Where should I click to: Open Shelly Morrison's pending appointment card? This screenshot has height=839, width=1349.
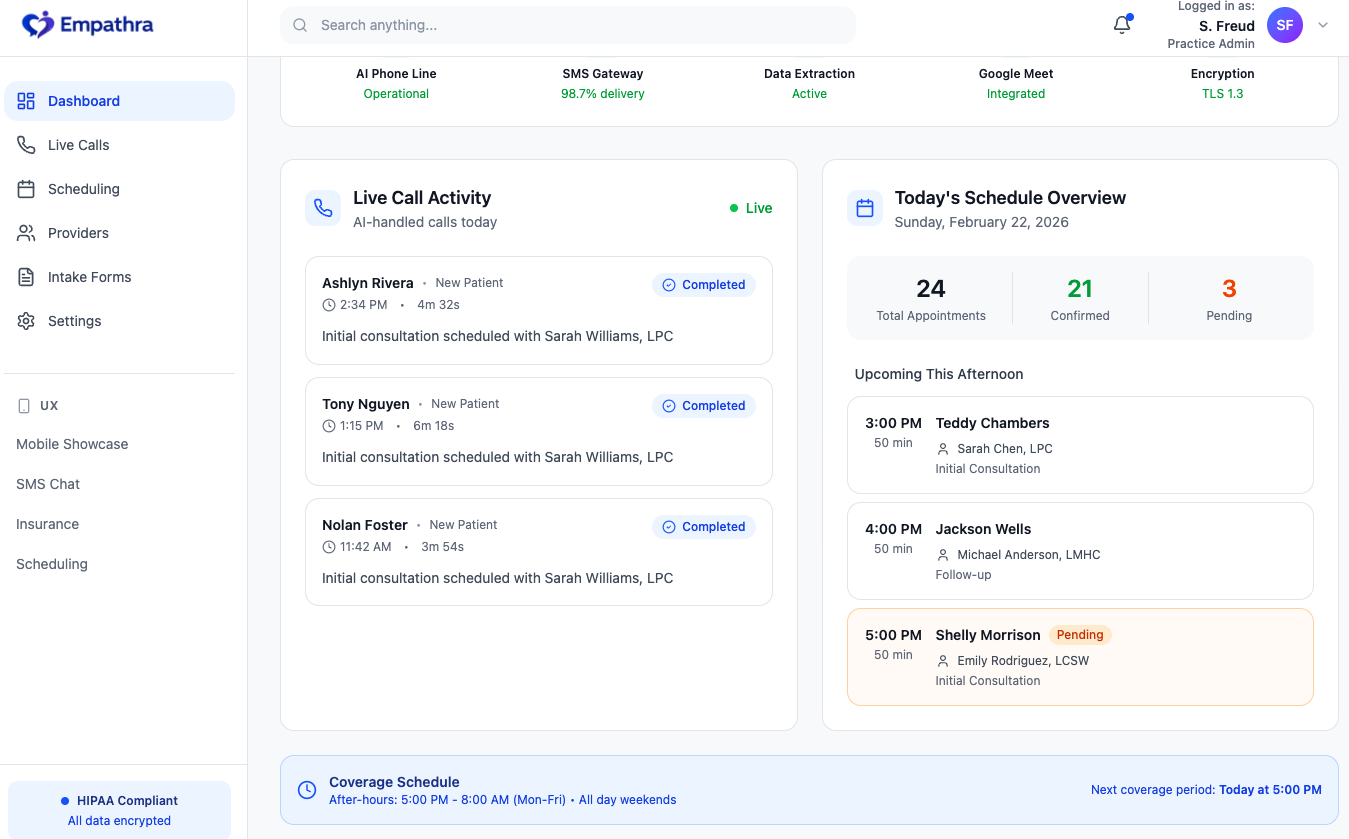pyautogui.click(x=1079, y=657)
